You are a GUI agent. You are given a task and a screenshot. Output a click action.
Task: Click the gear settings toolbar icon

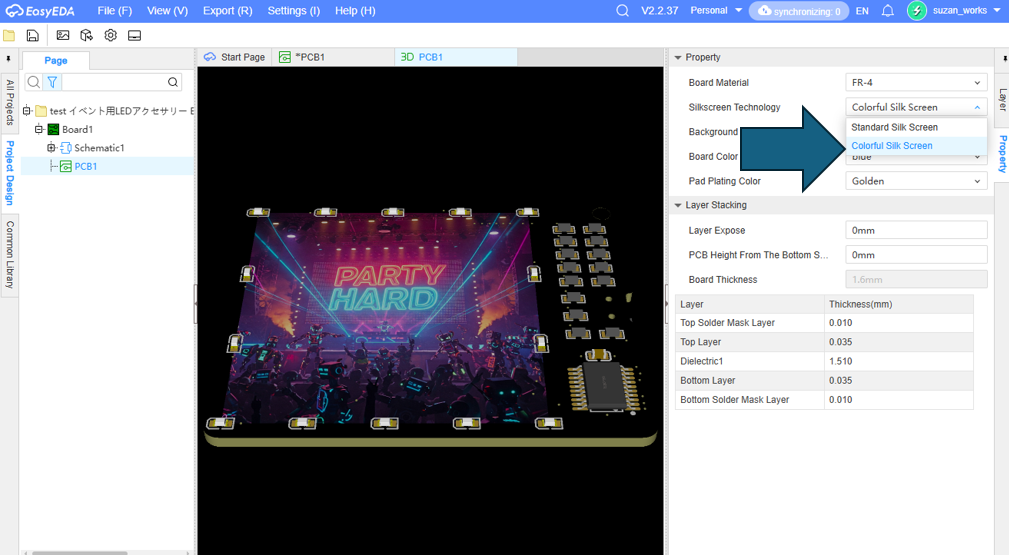111,35
